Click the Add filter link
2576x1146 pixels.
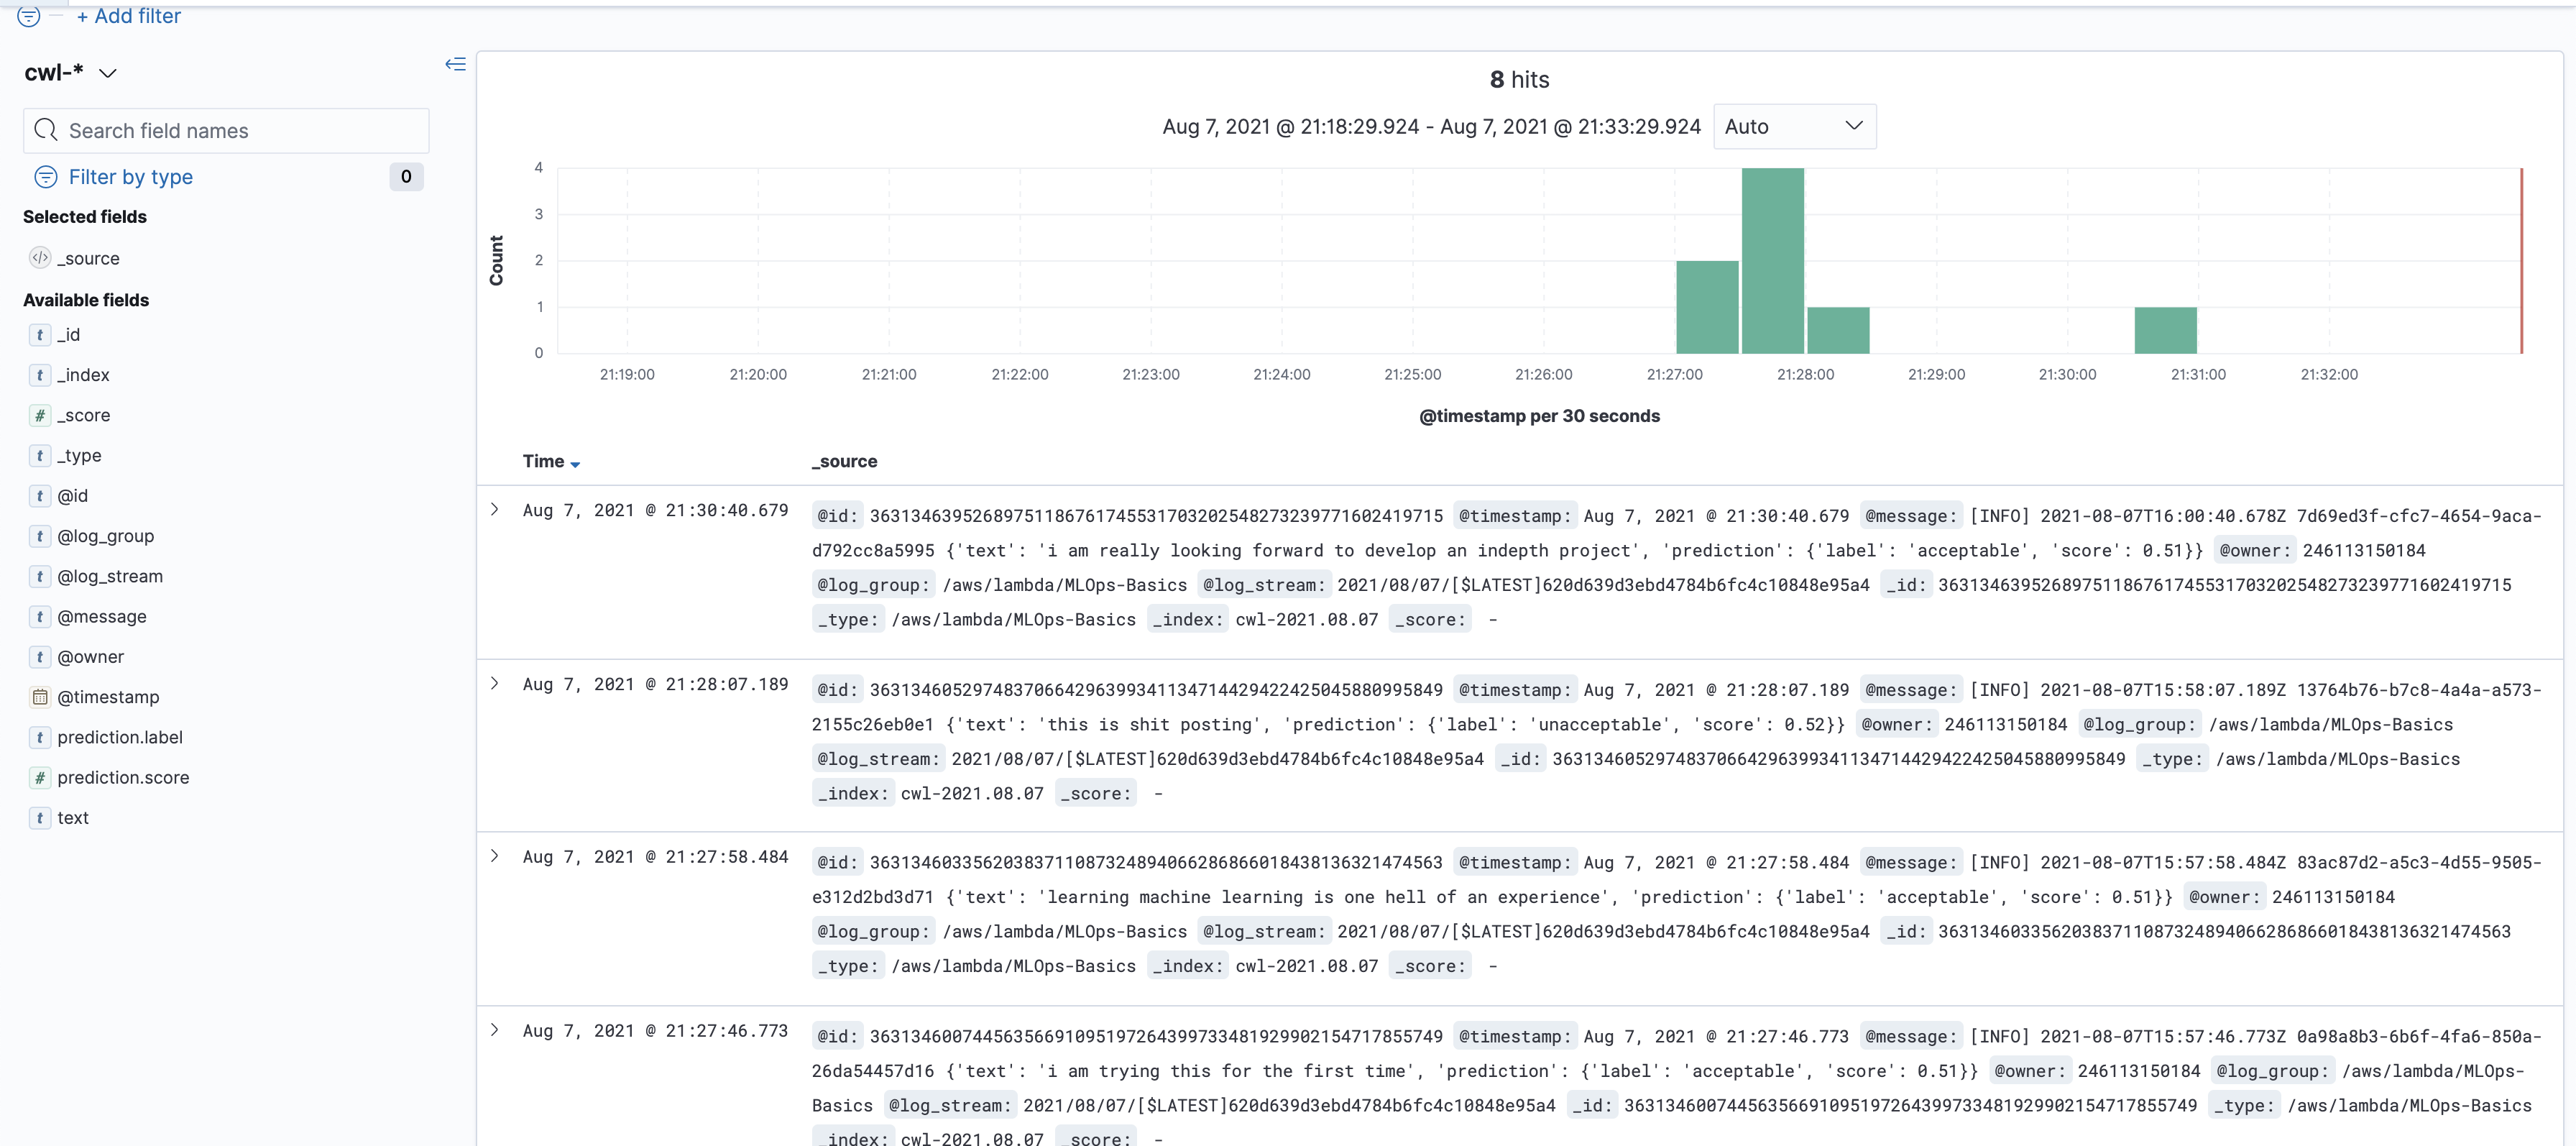point(129,16)
